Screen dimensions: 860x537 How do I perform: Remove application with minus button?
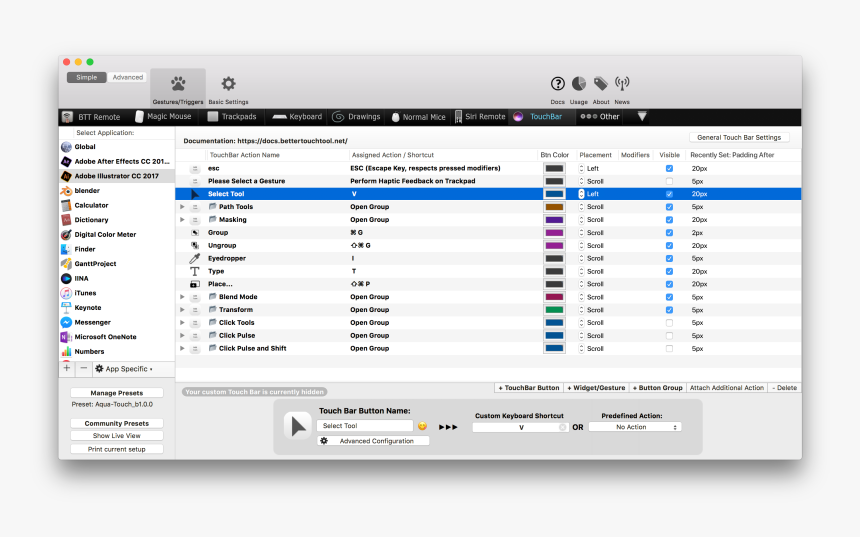click(83, 369)
